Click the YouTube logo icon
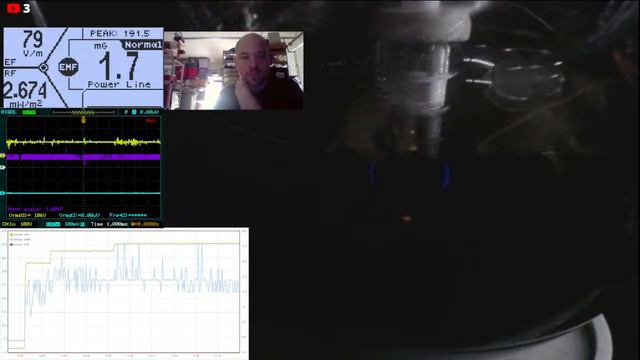The height and width of the screenshot is (360, 640). coord(13,8)
